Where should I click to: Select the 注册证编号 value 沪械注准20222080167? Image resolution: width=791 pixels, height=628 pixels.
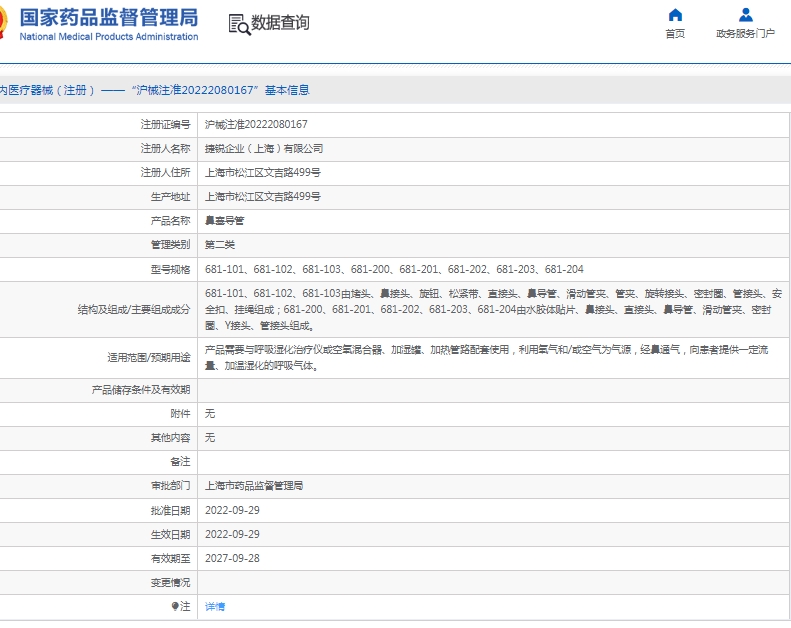256,125
